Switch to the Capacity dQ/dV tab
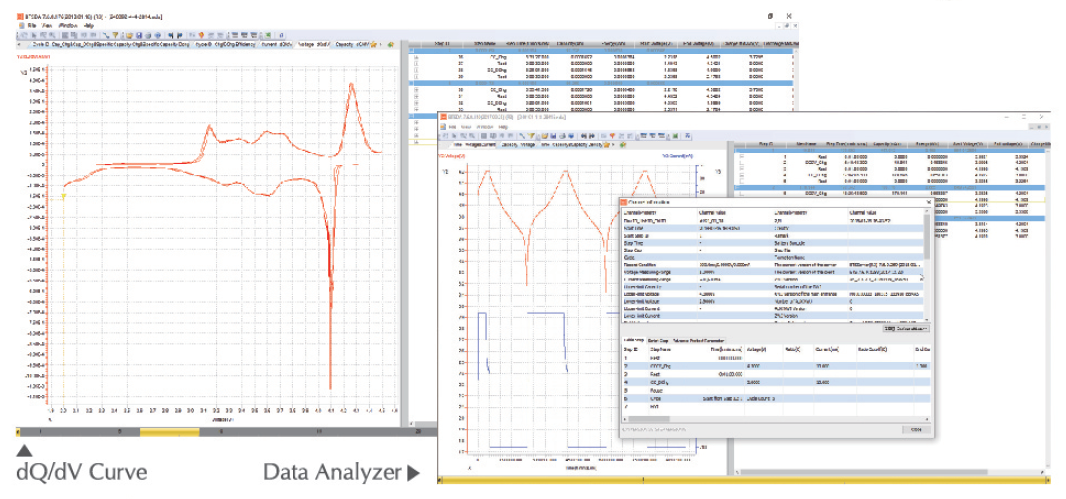1066x499 pixels. pyautogui.click(x=351, y=45)
